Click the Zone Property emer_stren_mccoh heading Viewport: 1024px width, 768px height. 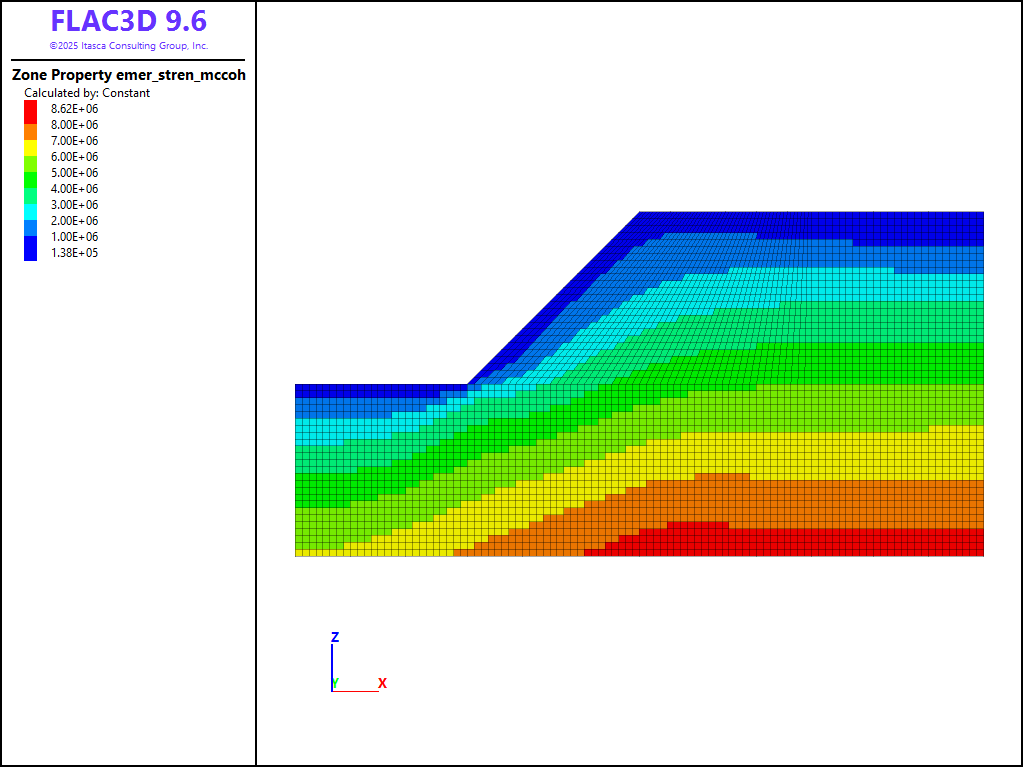(129, 75)
